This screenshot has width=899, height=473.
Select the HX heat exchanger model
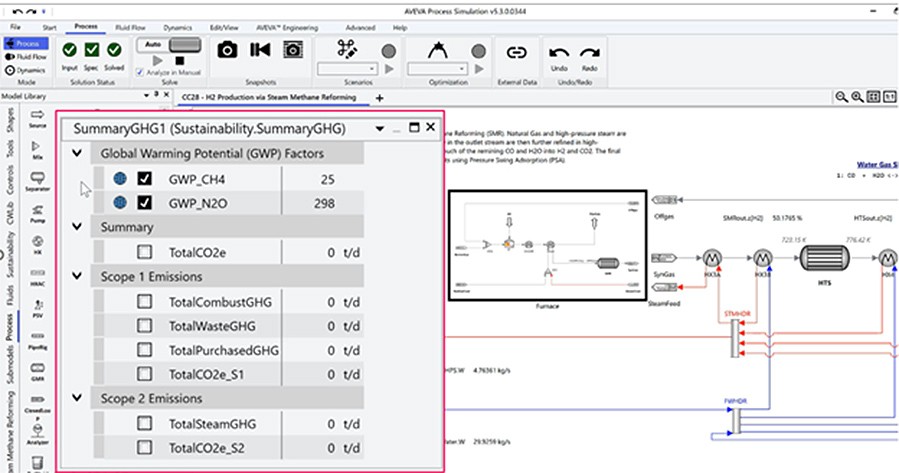pos(37,245)
